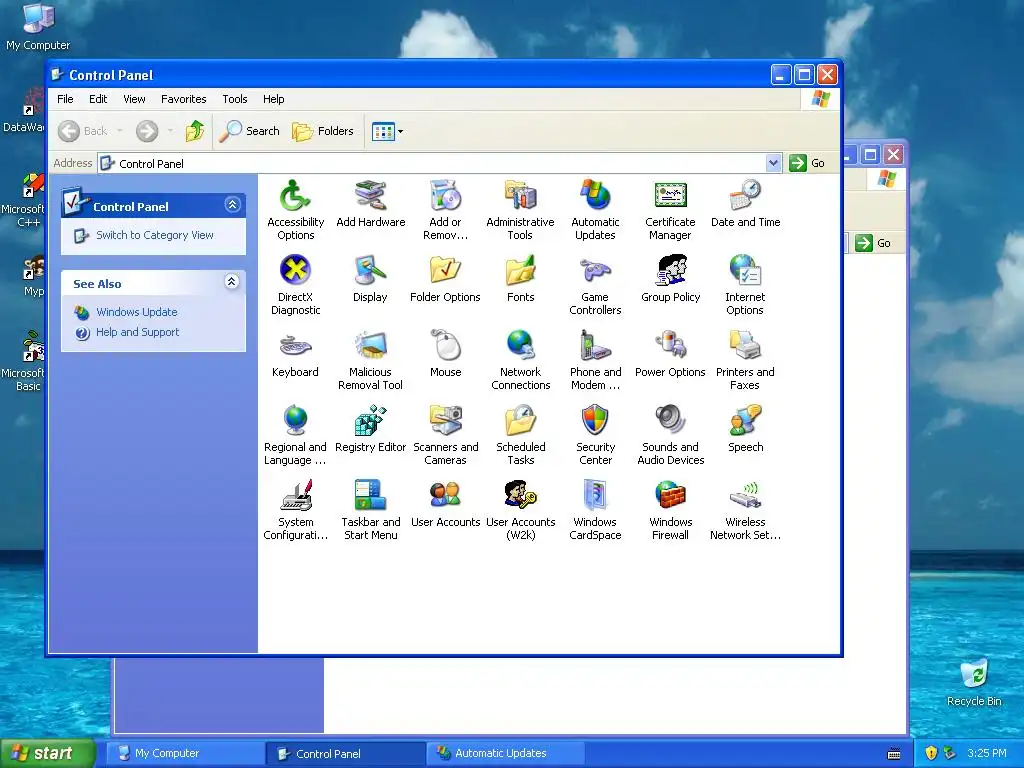Select the Display settings icon
This screenshot has height=768, width=1024.
pos(370,270)
